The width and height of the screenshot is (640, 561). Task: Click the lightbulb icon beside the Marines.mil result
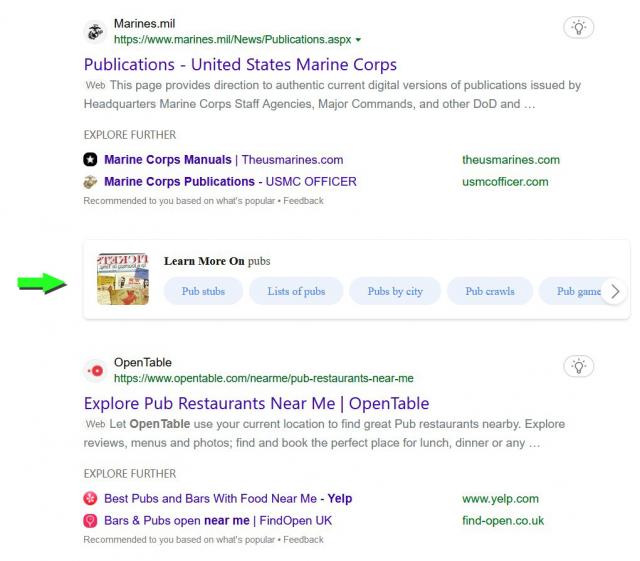(x=578, y=28)
